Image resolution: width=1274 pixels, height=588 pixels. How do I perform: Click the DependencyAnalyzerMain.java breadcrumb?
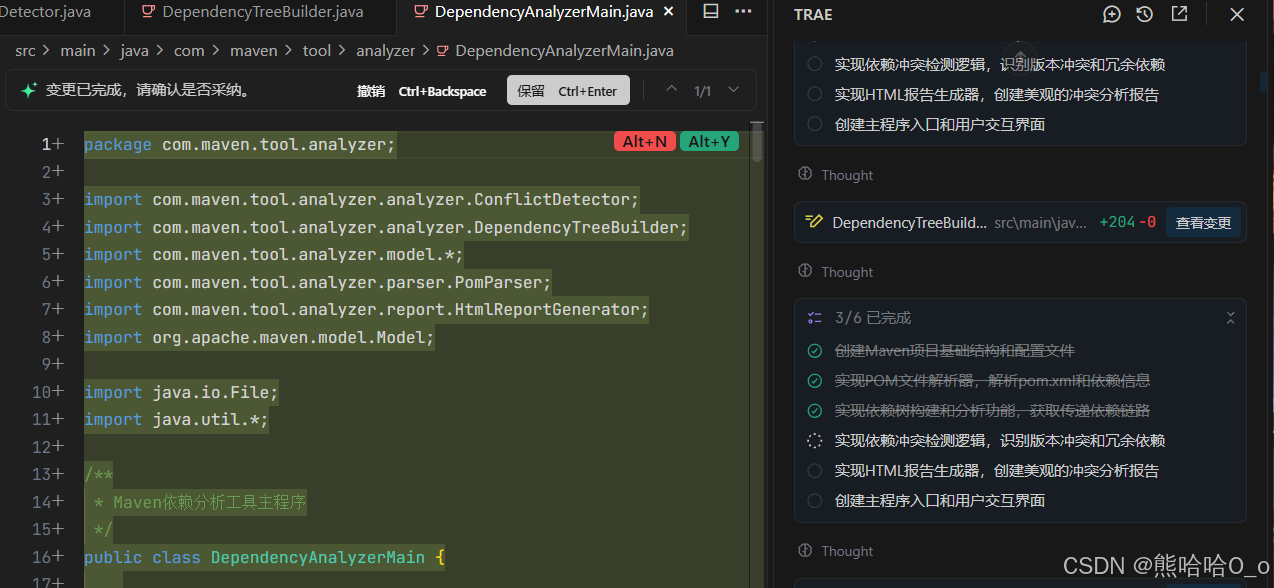pyautogui.click(x=564, y=50)
